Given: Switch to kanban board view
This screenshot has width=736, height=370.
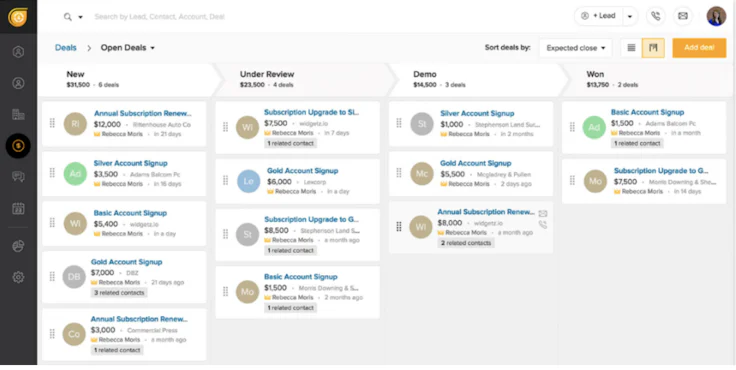Looking at the screenshot, I should [653, 48].
